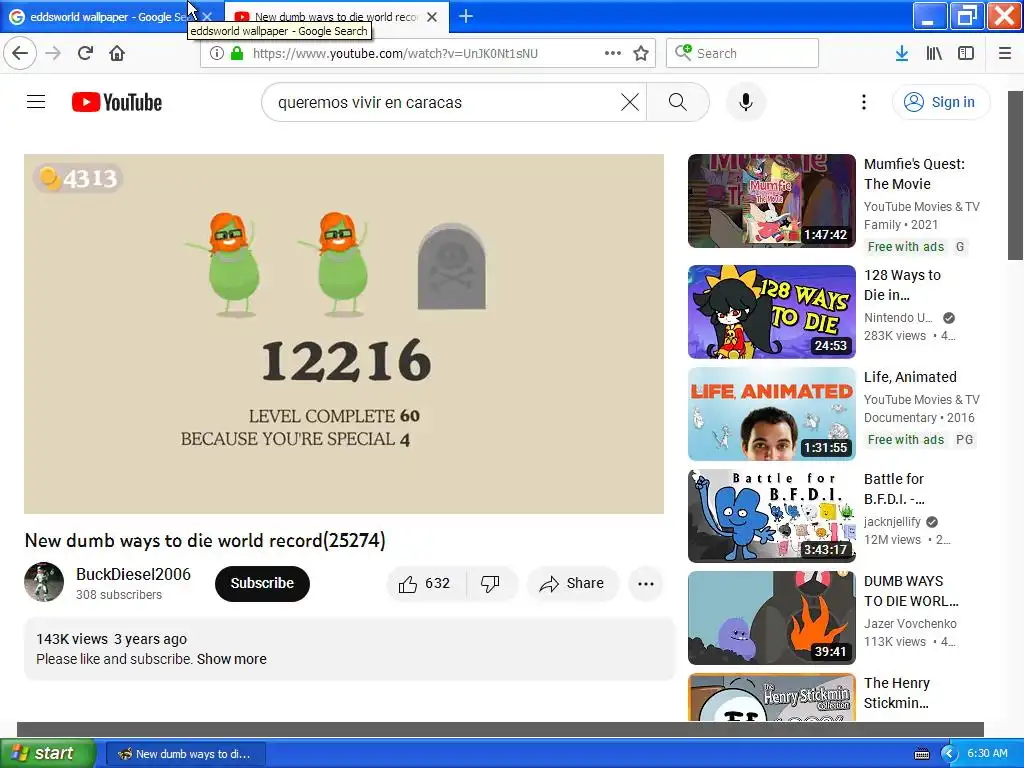Screen dimensions: 1024x768
Task: Click the New dumb ways to di... taskbar button
Action: click(x=186, y=754)
